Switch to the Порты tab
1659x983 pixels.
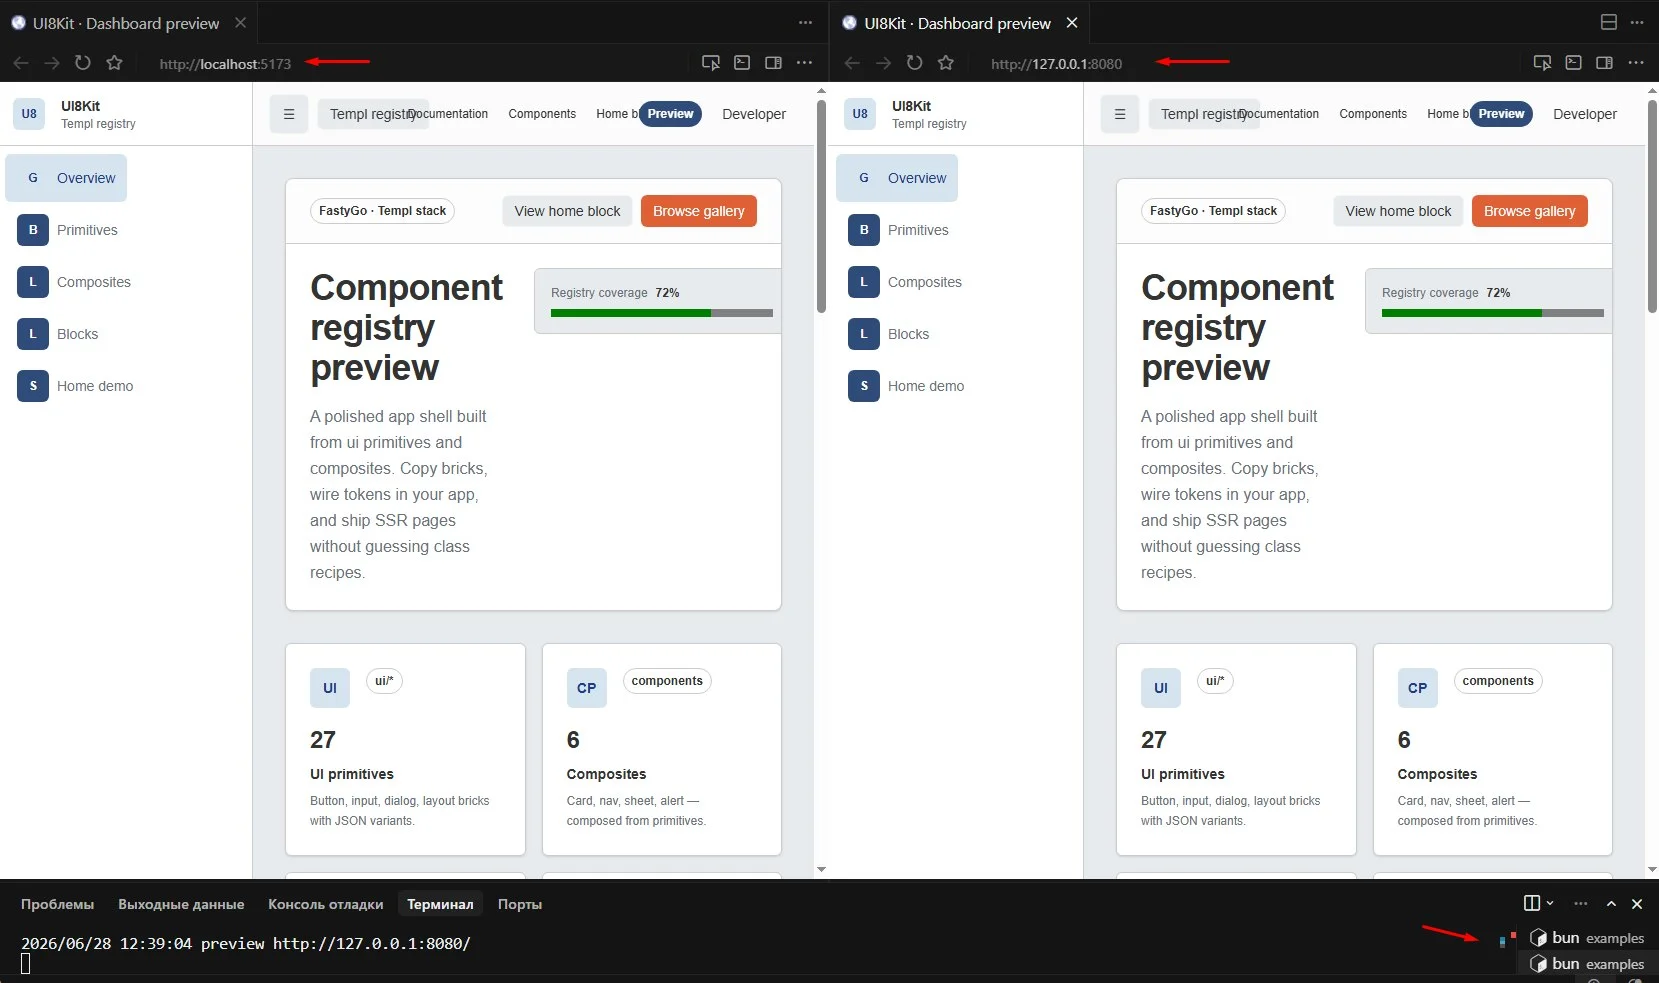[x=520, y=904]
